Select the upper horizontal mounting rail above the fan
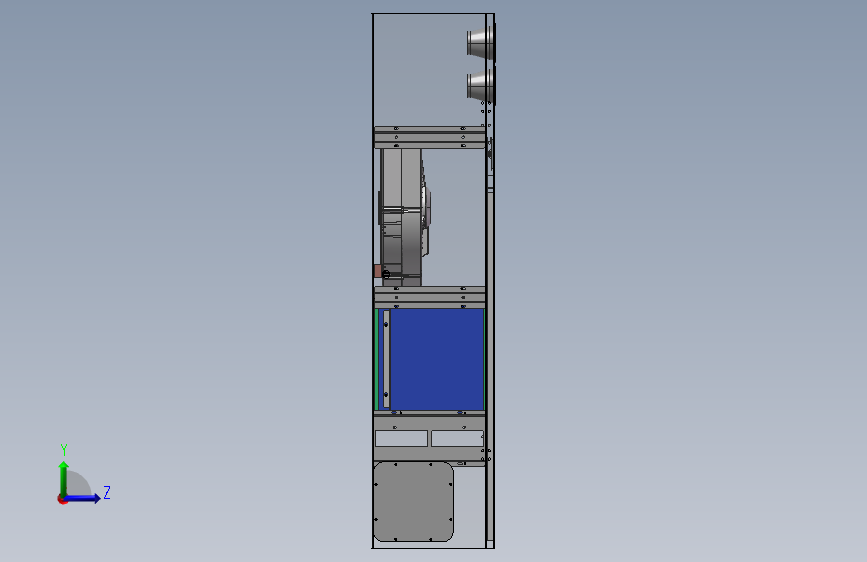Viewport: 867px width, 562px height. point(430,137)
